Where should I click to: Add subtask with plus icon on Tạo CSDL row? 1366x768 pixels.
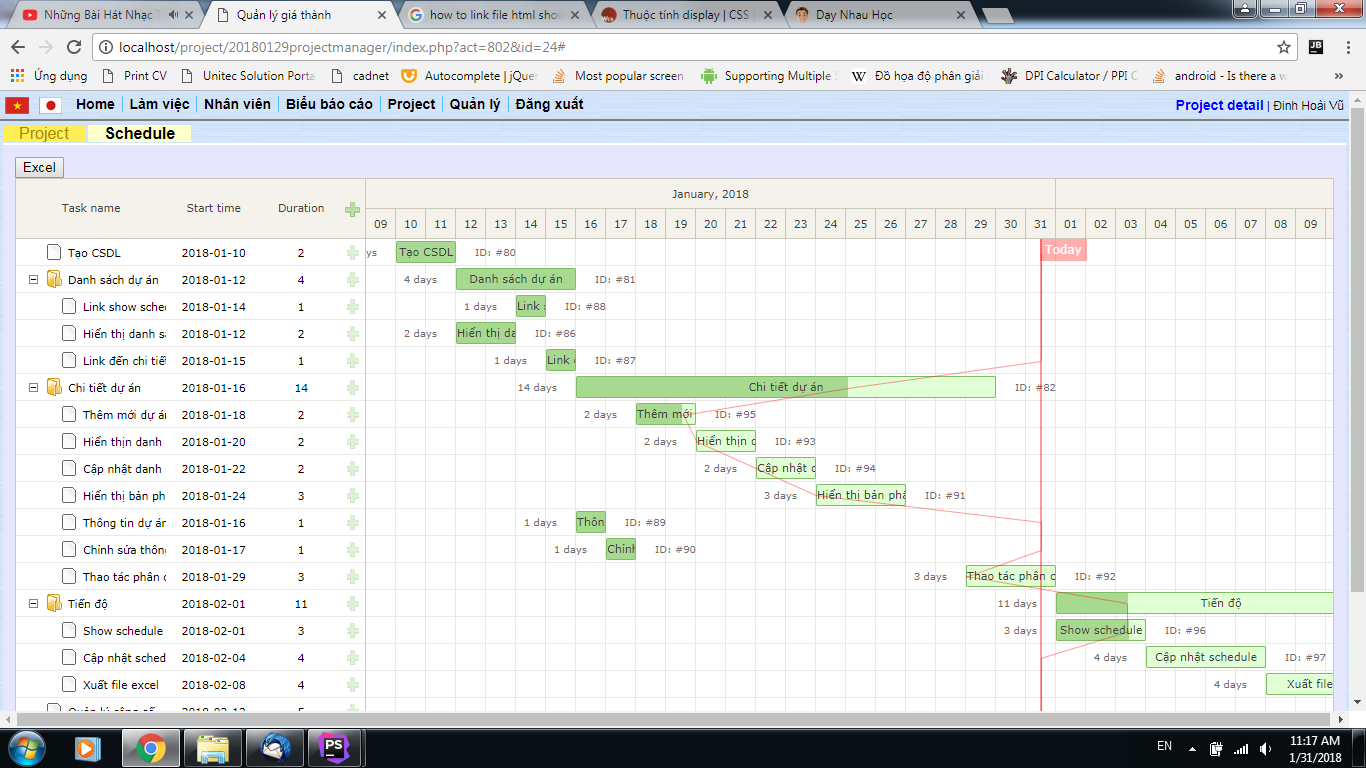[x=352, y=253]
